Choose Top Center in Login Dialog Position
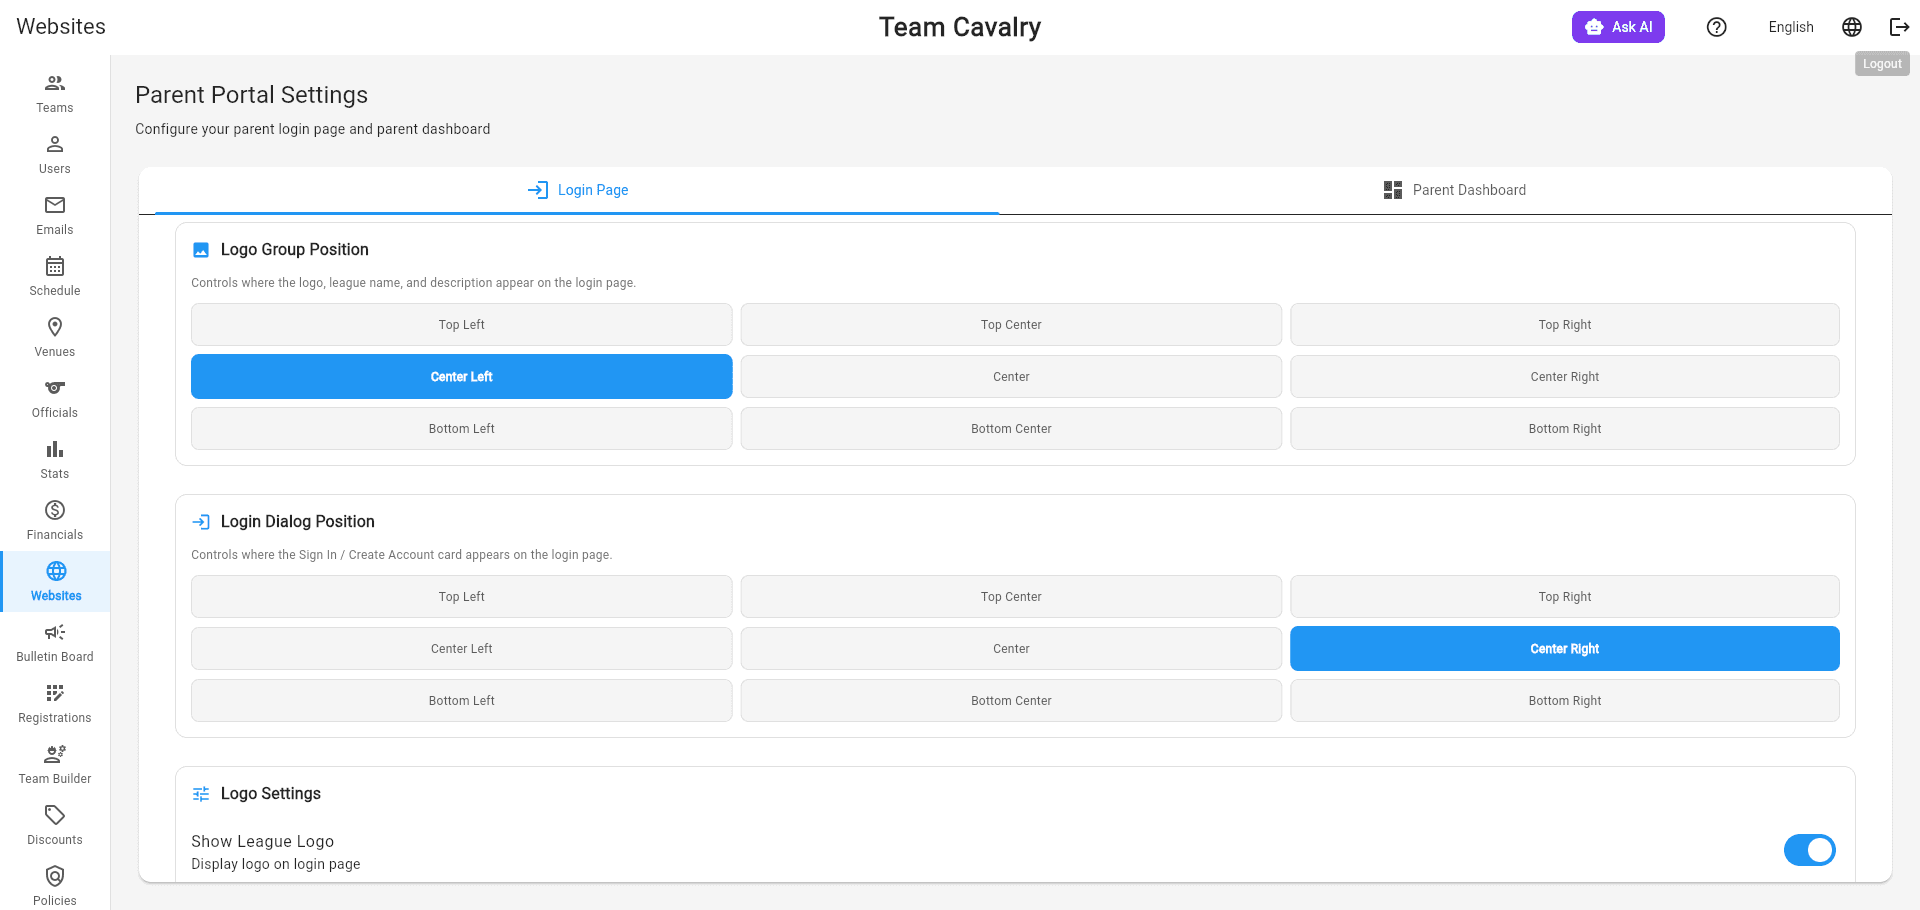Viewport: 1920px width, 910px height. (1011, 597)
